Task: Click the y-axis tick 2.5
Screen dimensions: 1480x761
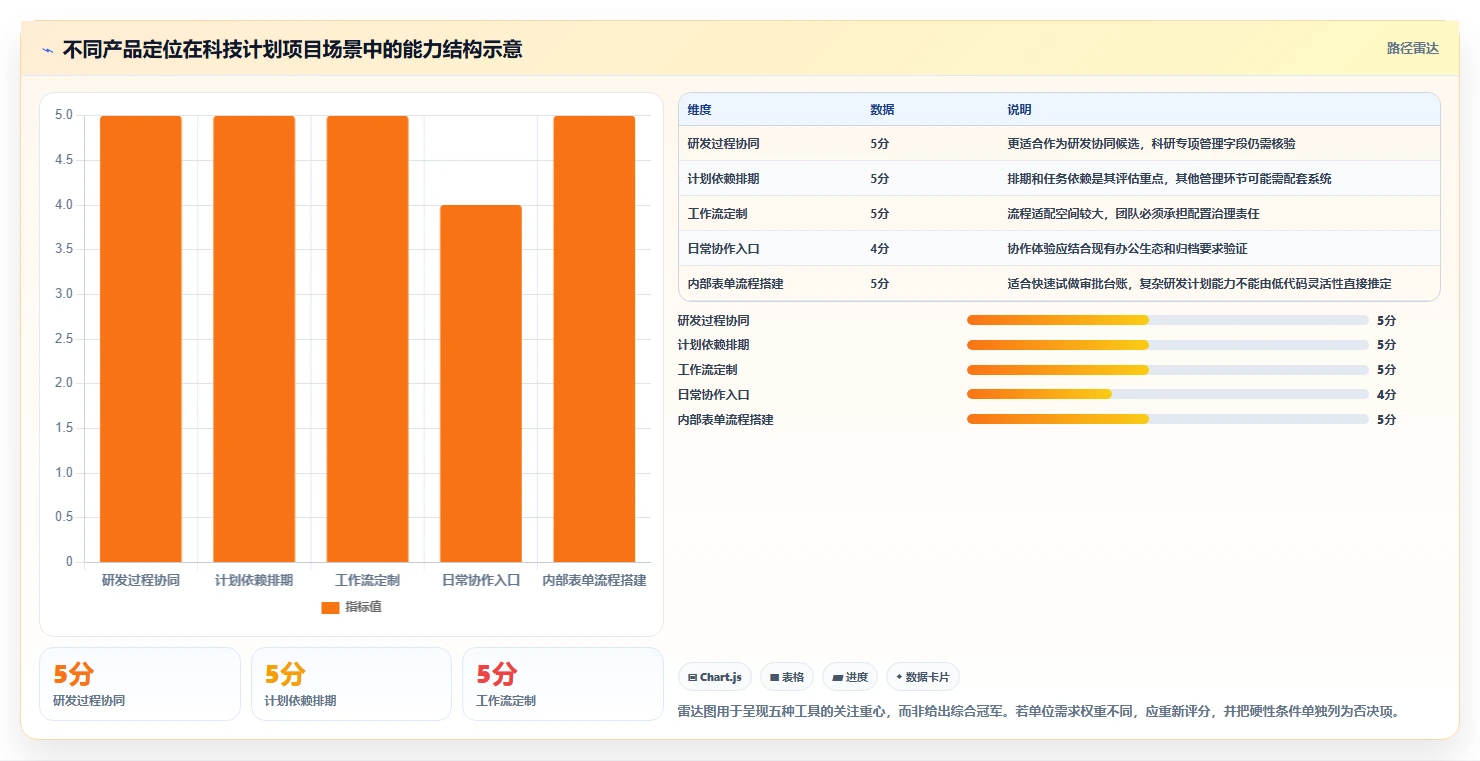Action: coord(64,339)
